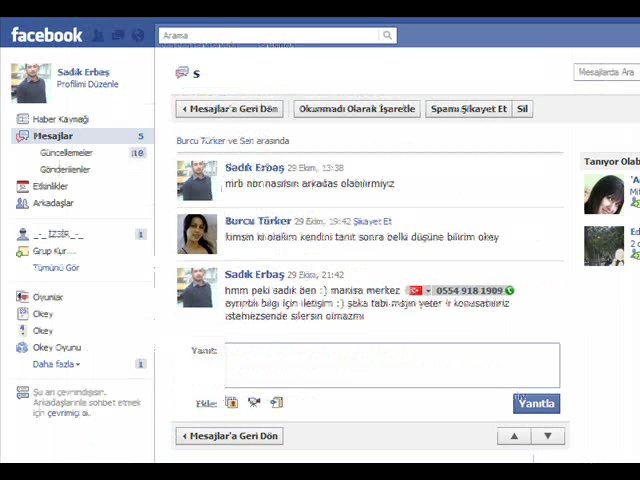Click Grup Kur... create group link
The height and width of the screenshot is (480, 640).
[54, 251]
